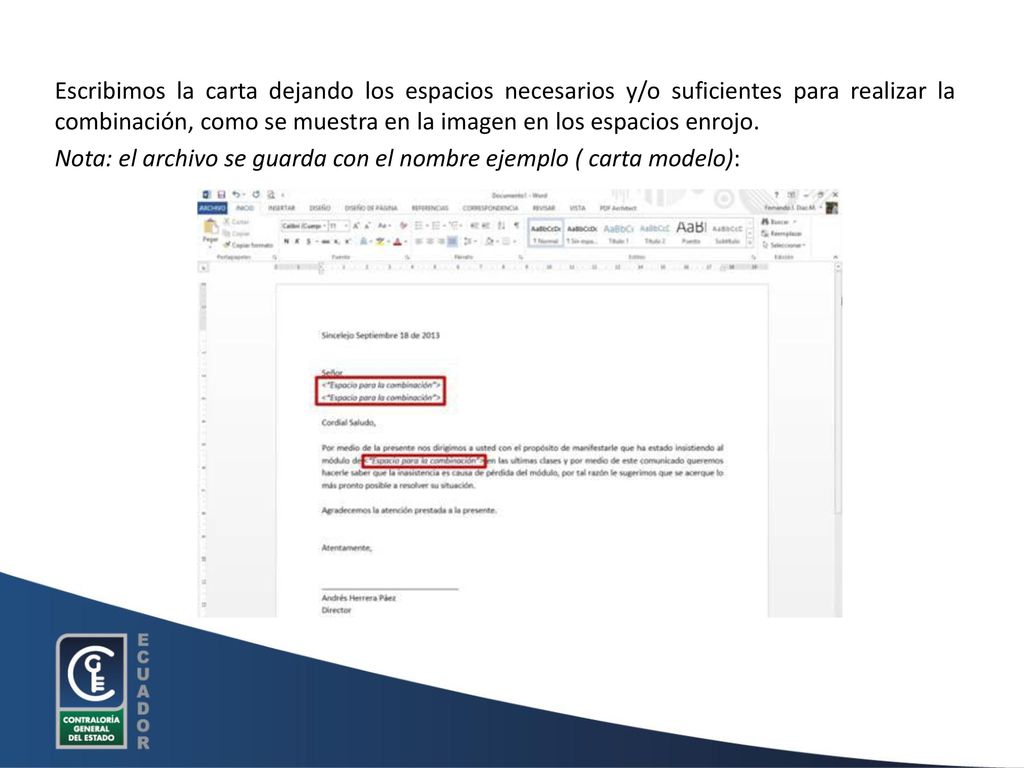The width and height of the screenshot is (1024, 768).
Task: Click the 'Cordial Saludo,' line in document
Action: coord(348,423)
